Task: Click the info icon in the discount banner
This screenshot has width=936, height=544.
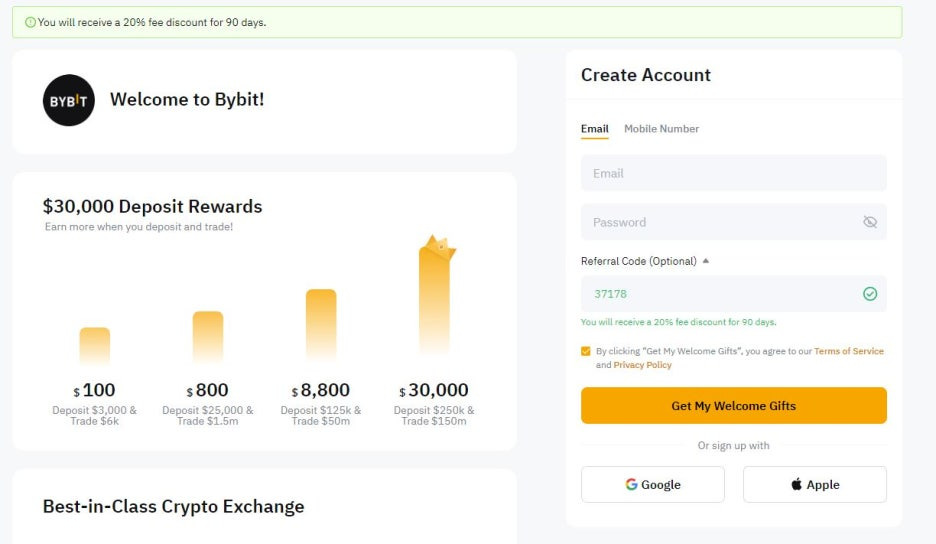Action: tap(30, 22)
